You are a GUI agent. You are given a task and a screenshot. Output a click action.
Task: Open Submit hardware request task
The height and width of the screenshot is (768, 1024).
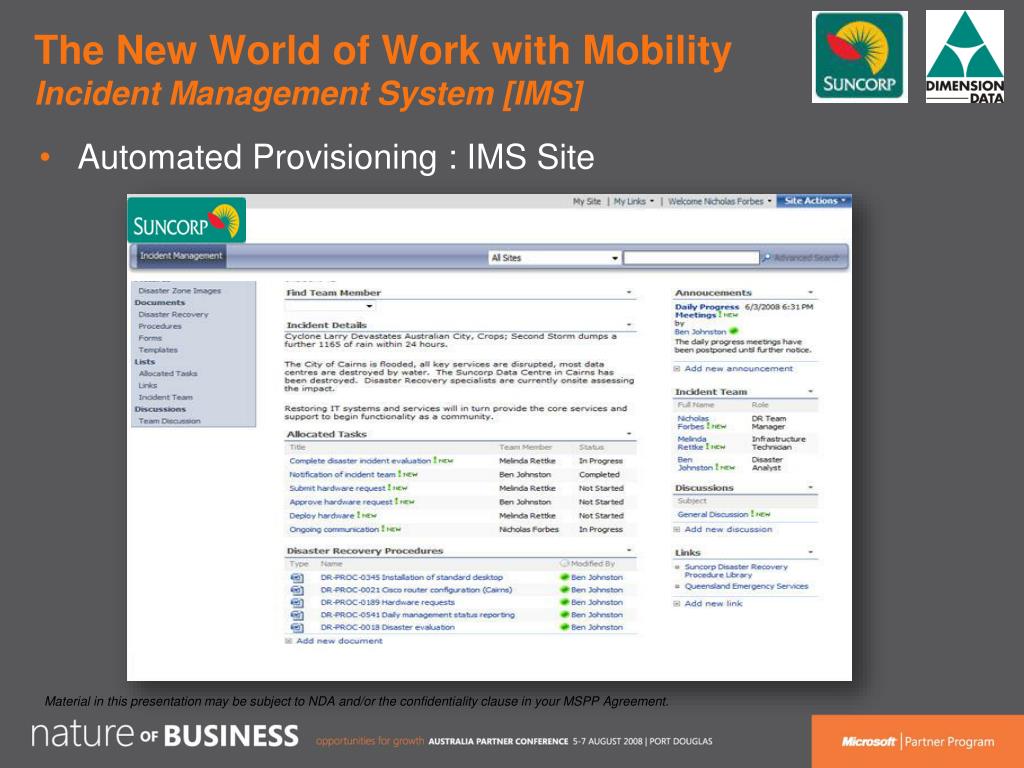pos(338,488)
